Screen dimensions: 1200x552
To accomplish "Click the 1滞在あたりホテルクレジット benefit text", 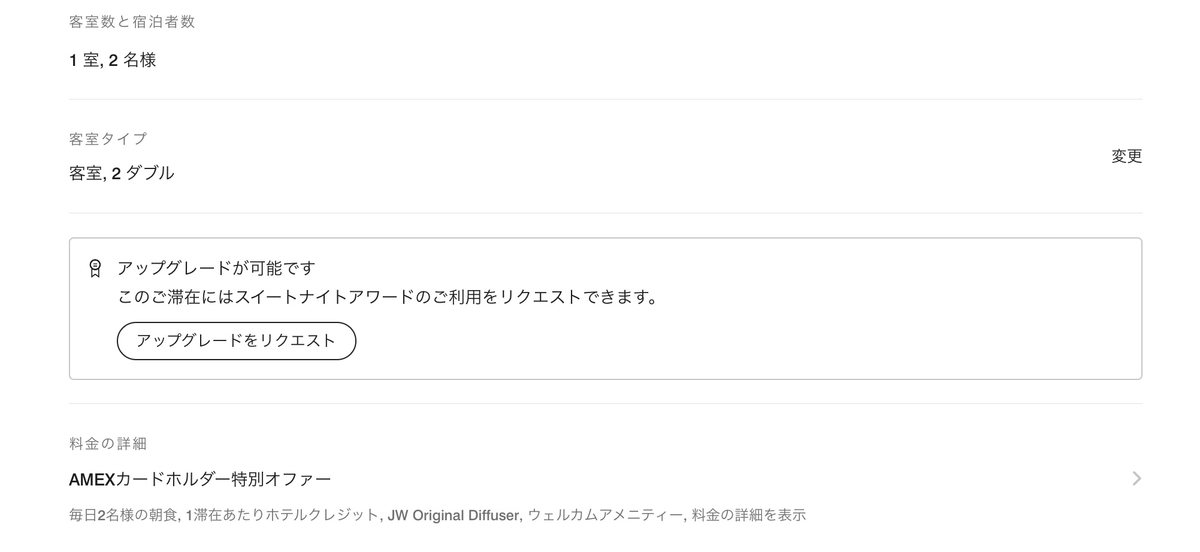I will (x=282, y=516).
